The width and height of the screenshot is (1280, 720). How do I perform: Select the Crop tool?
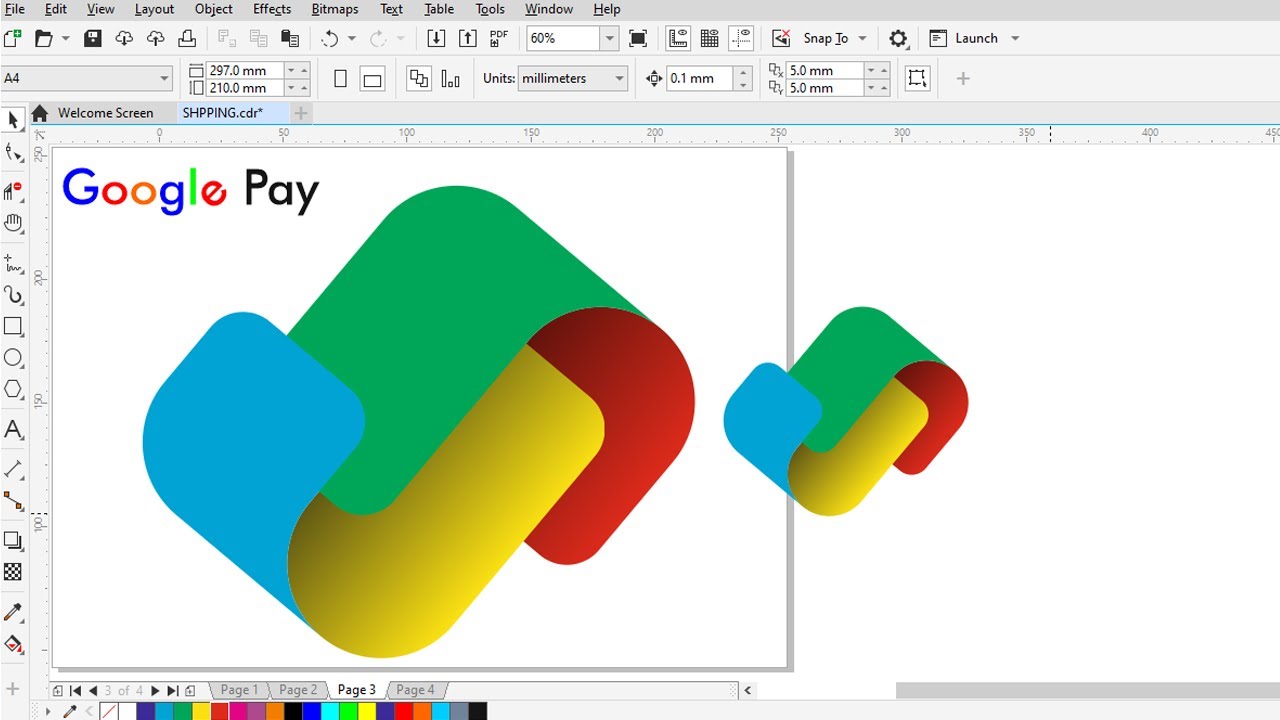pos(13,190)
